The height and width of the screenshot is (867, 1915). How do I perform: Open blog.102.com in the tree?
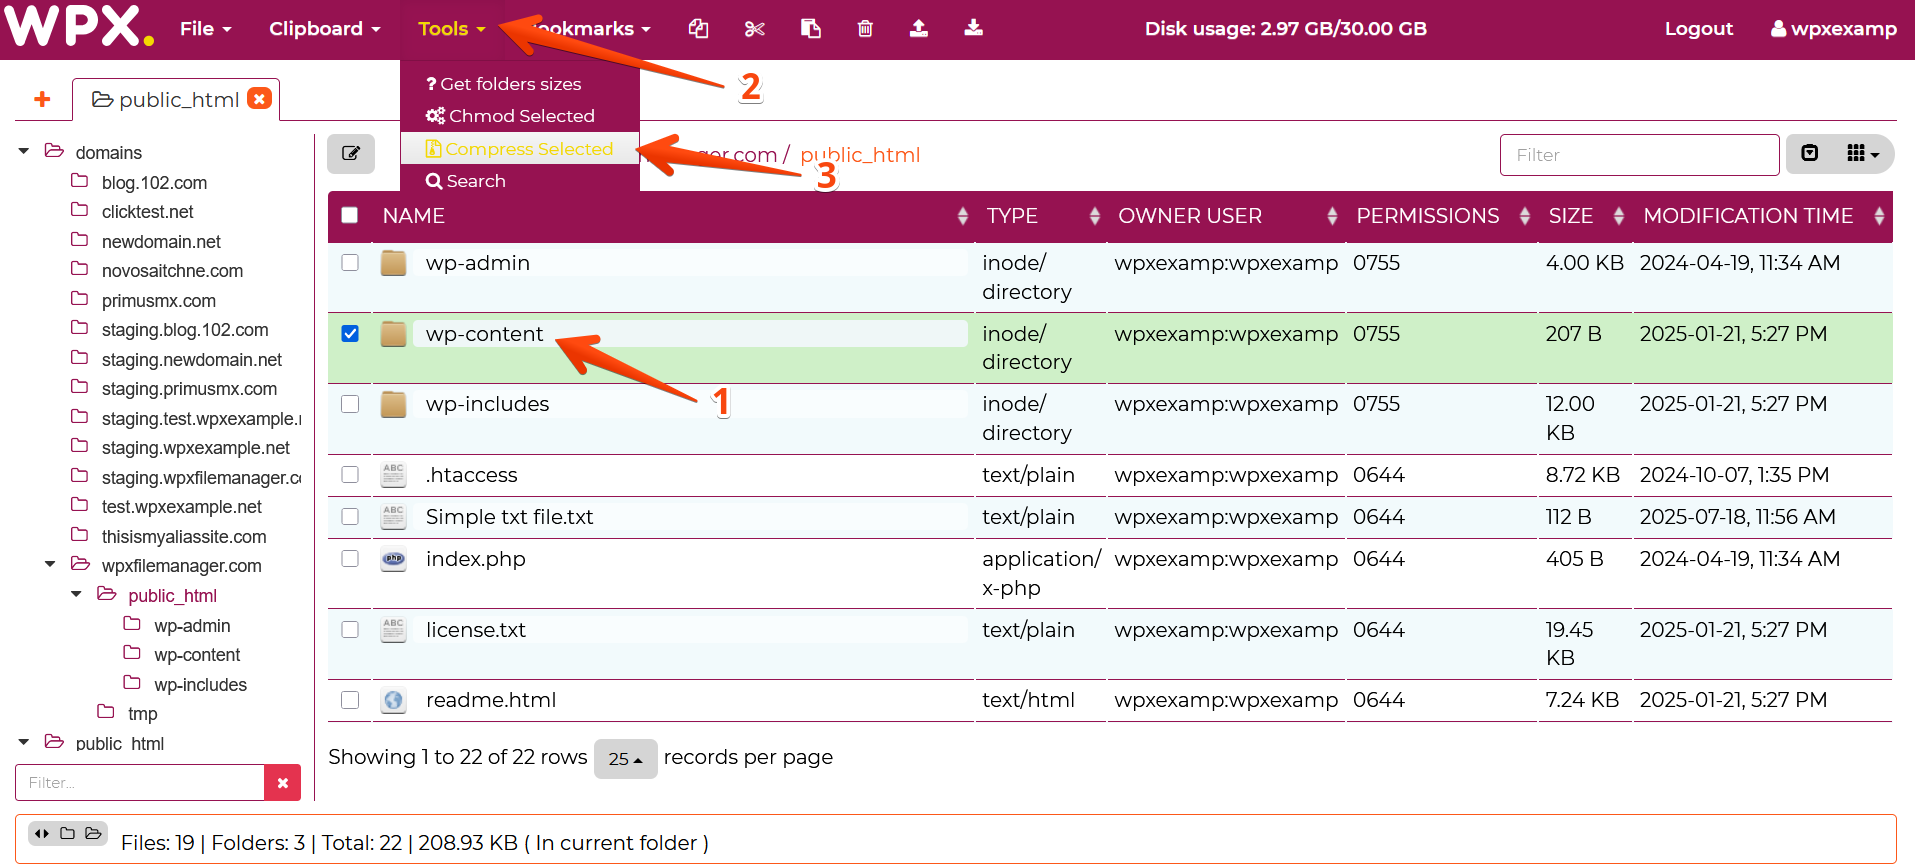[154, 183]
